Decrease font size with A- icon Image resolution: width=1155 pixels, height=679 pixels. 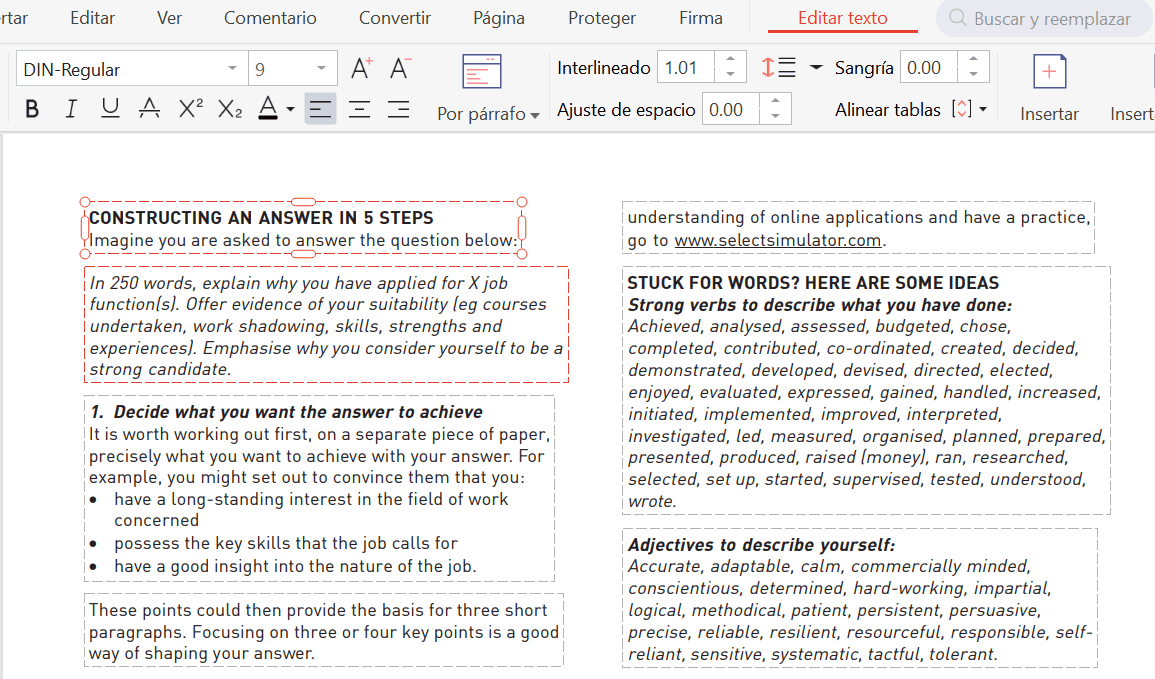point(400,69)
